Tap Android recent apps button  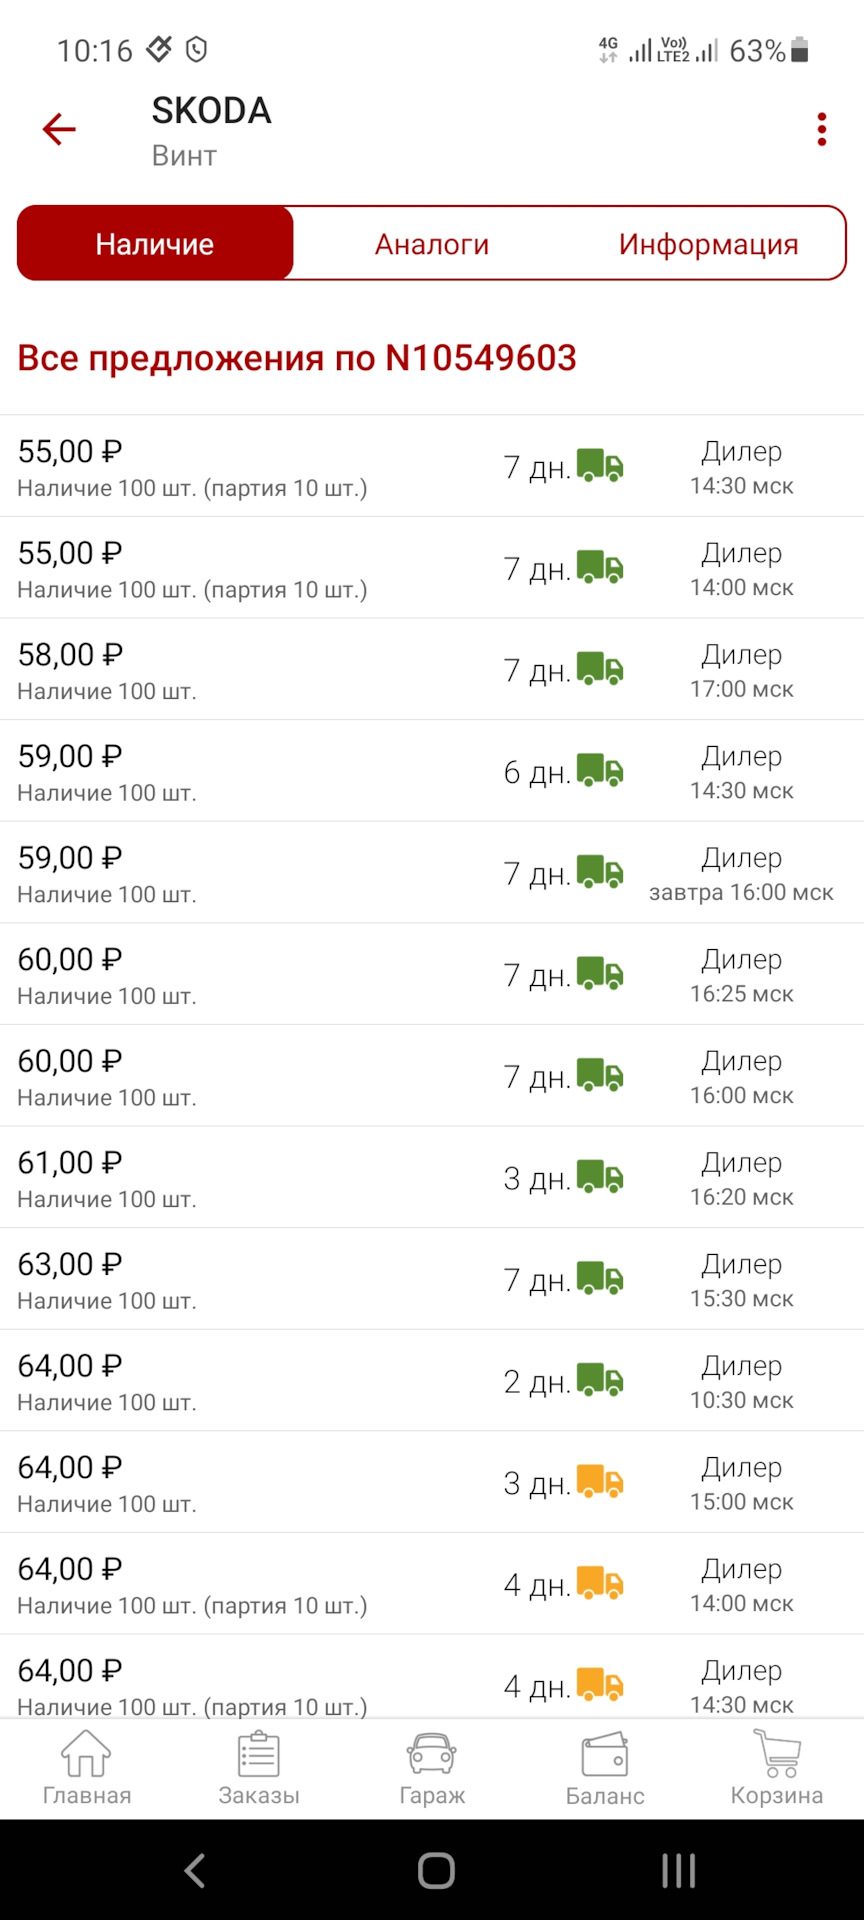(678, 1870)
